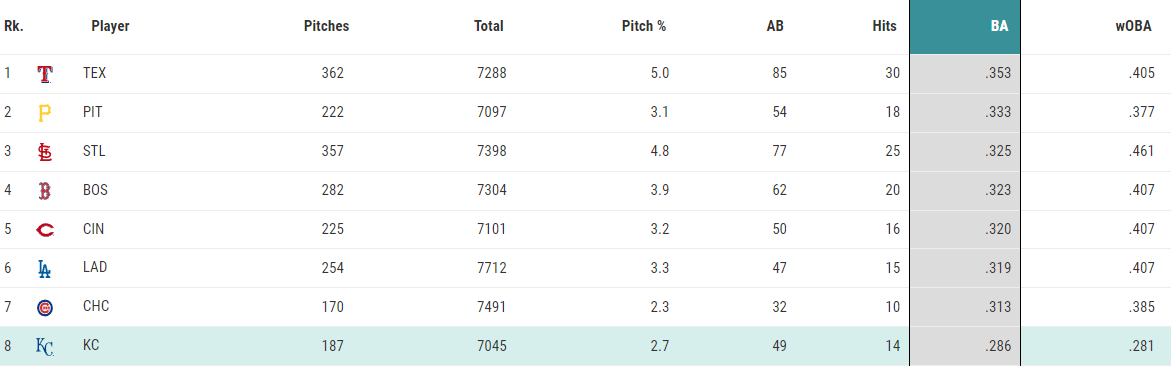Click the Los Angeles Dodgers logo

point(45,268)
